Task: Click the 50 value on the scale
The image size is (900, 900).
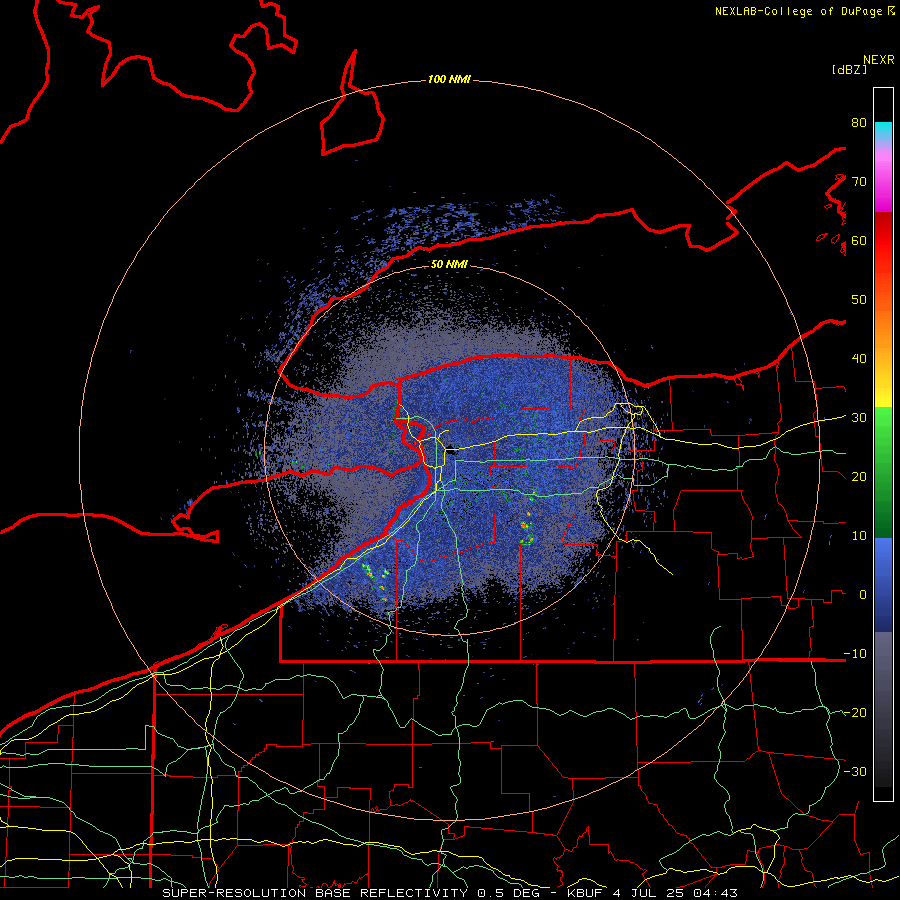Action: point(859,300)
